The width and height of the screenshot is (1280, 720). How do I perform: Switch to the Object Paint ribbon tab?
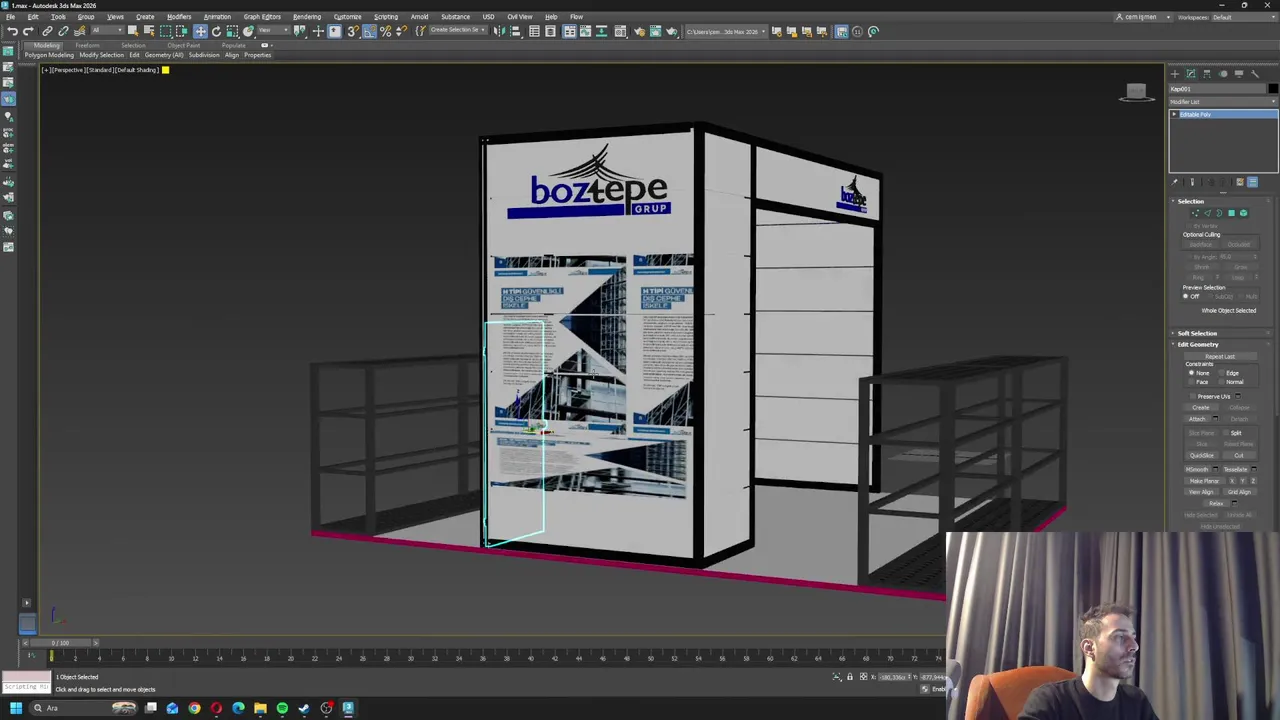[183, 45]
